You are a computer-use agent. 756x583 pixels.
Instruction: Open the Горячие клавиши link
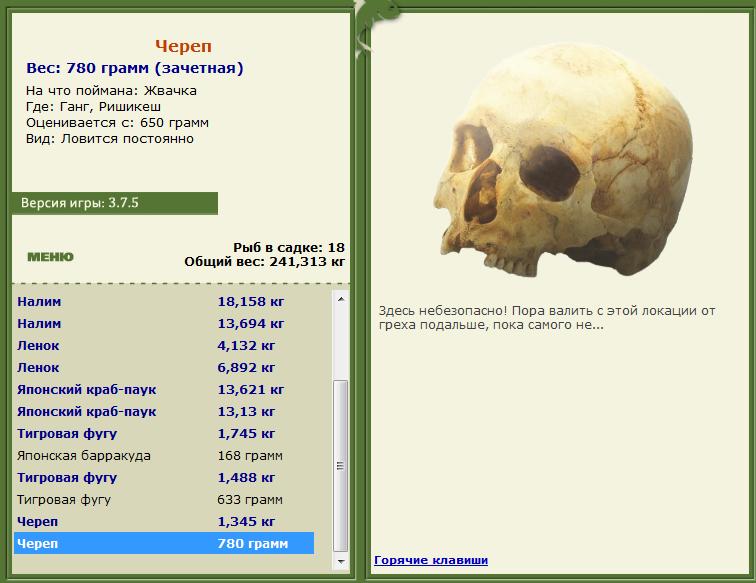coord(431,560)
